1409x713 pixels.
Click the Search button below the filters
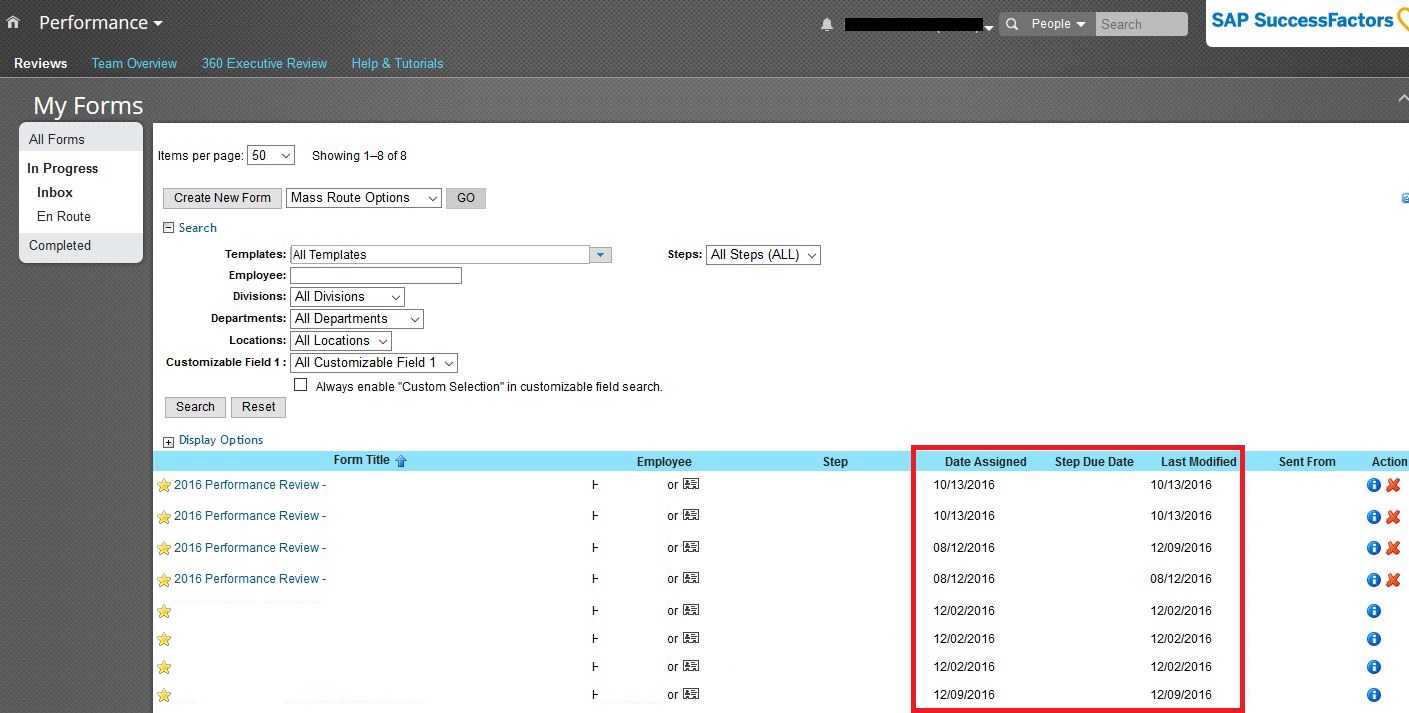(195, 407)
